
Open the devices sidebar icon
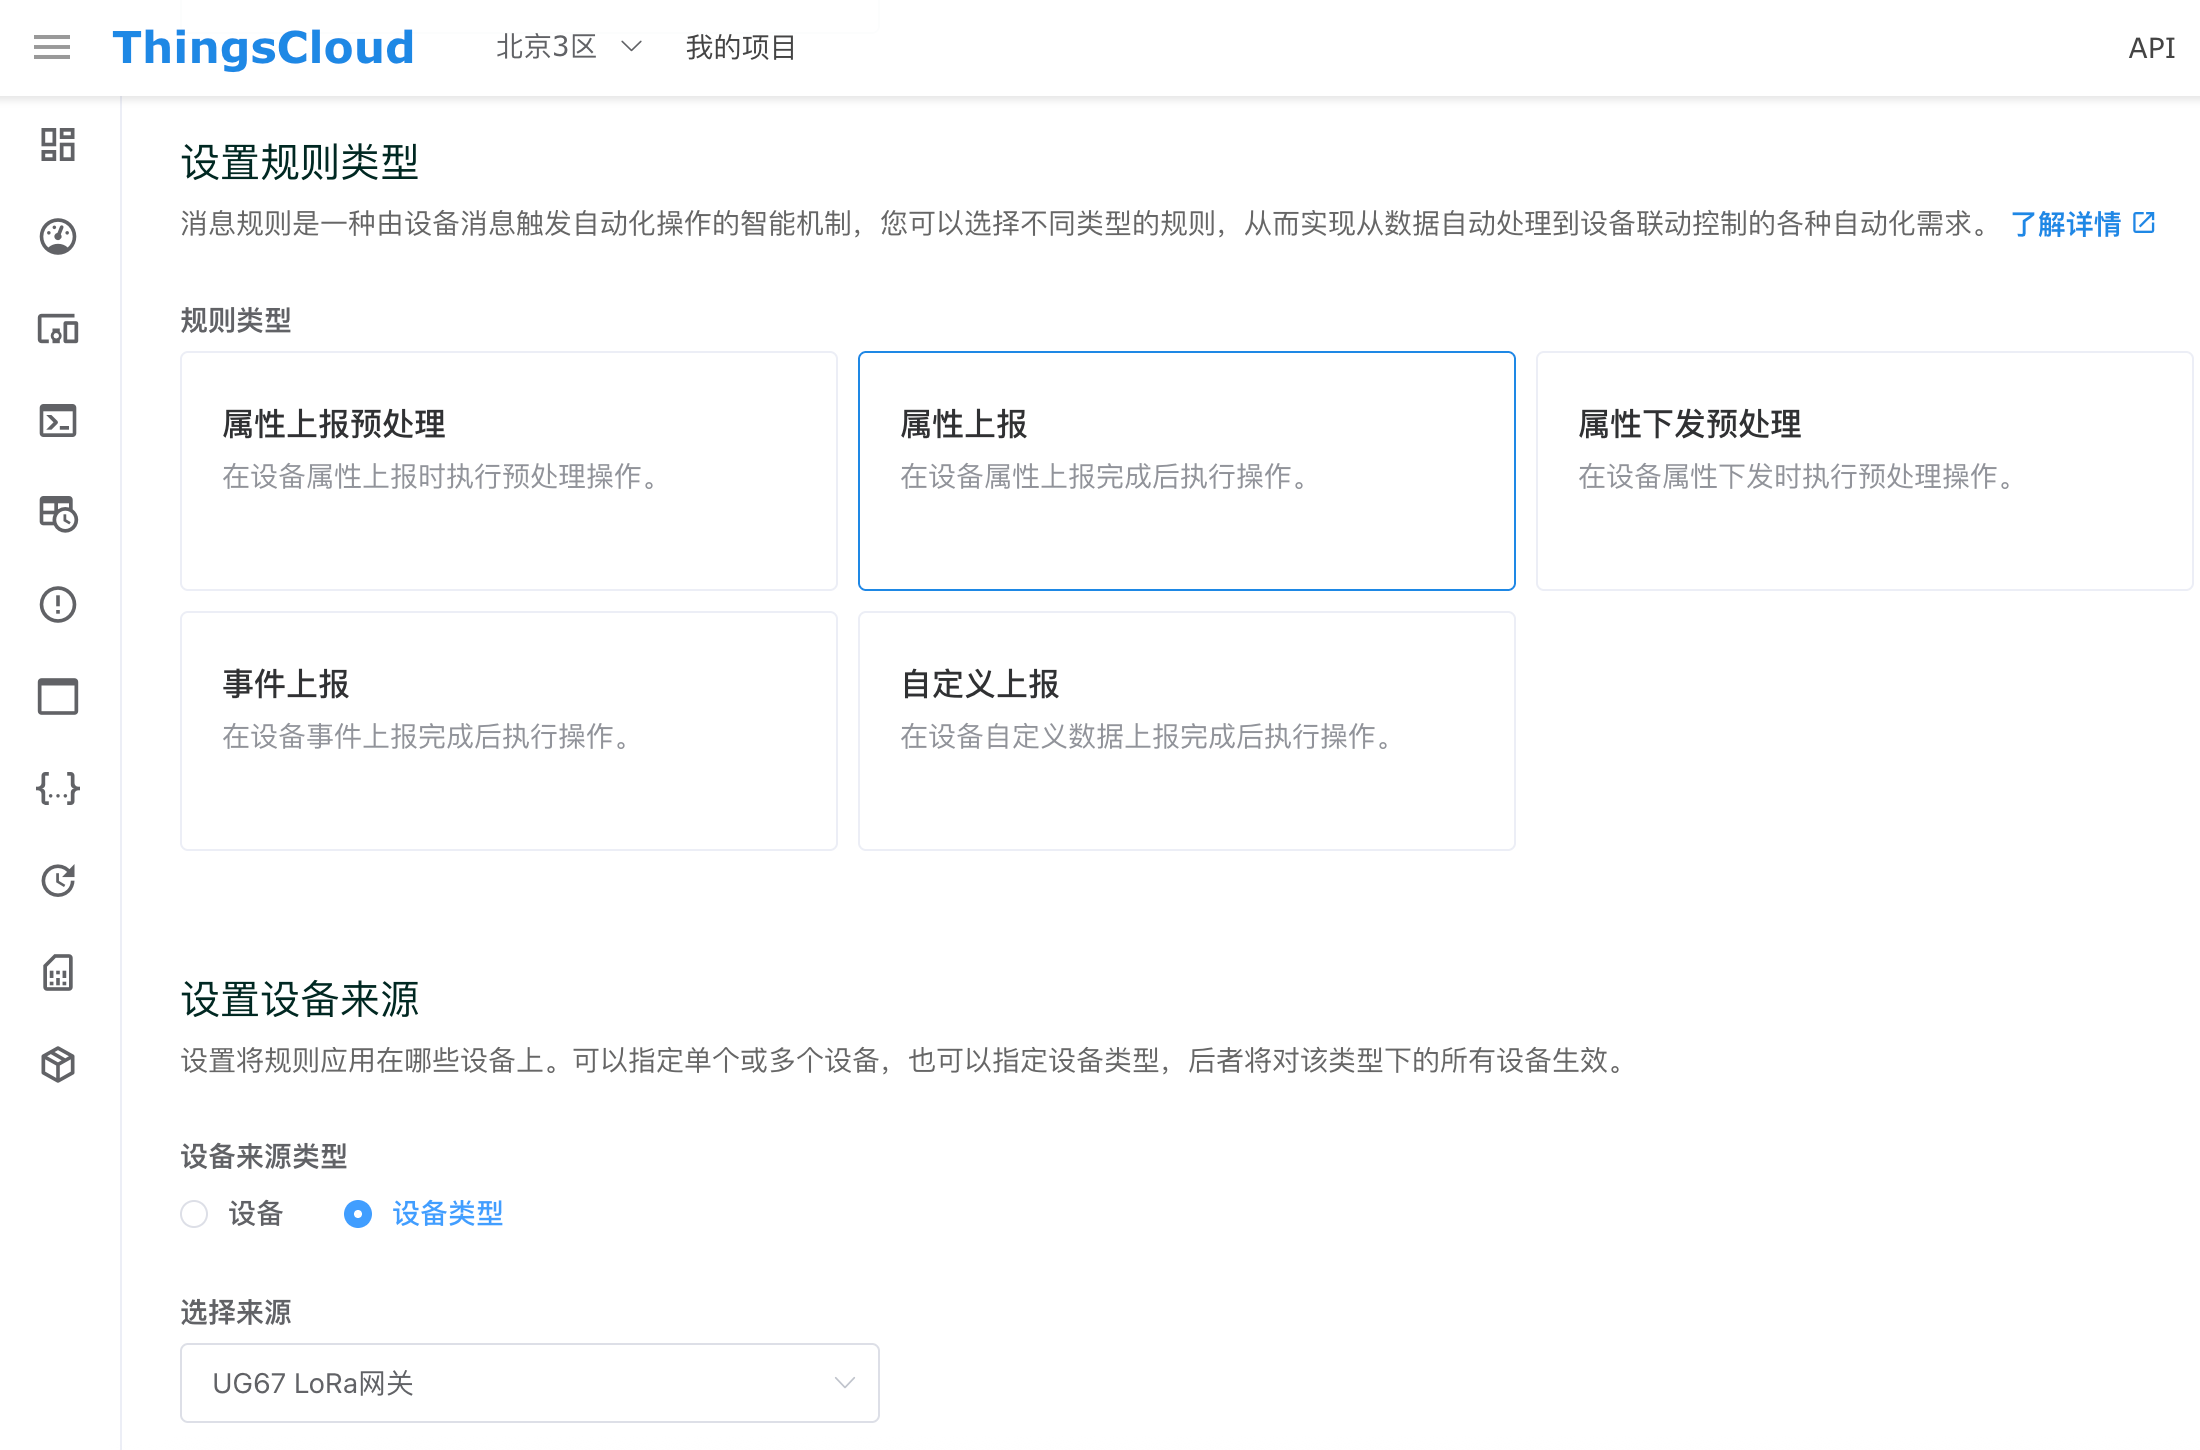tap(58, 329)
